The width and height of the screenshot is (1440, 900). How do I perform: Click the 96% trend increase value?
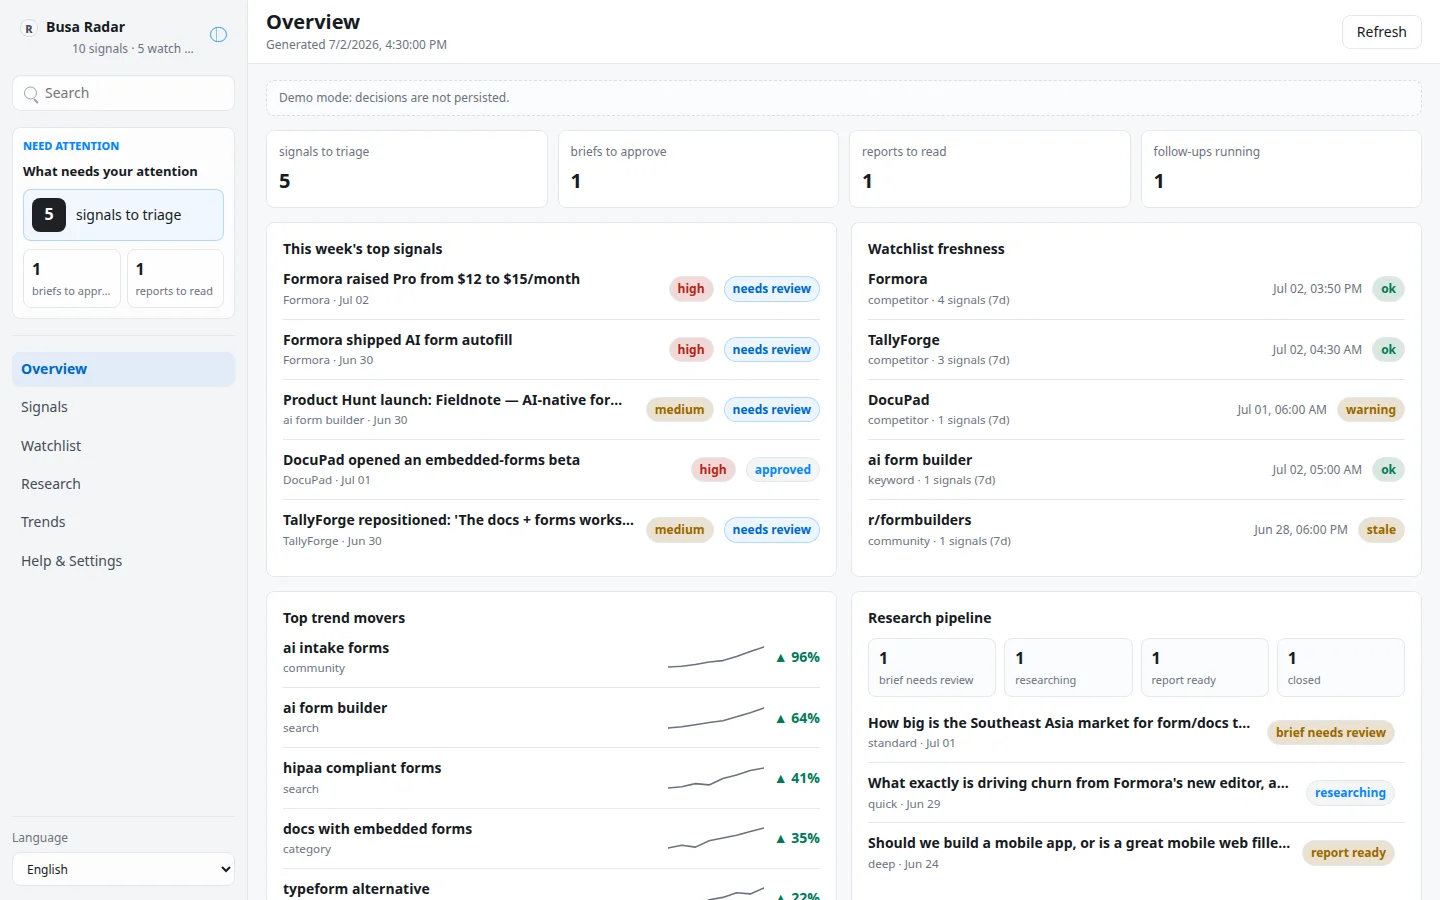pyautogui.click(x=798, y=657)
